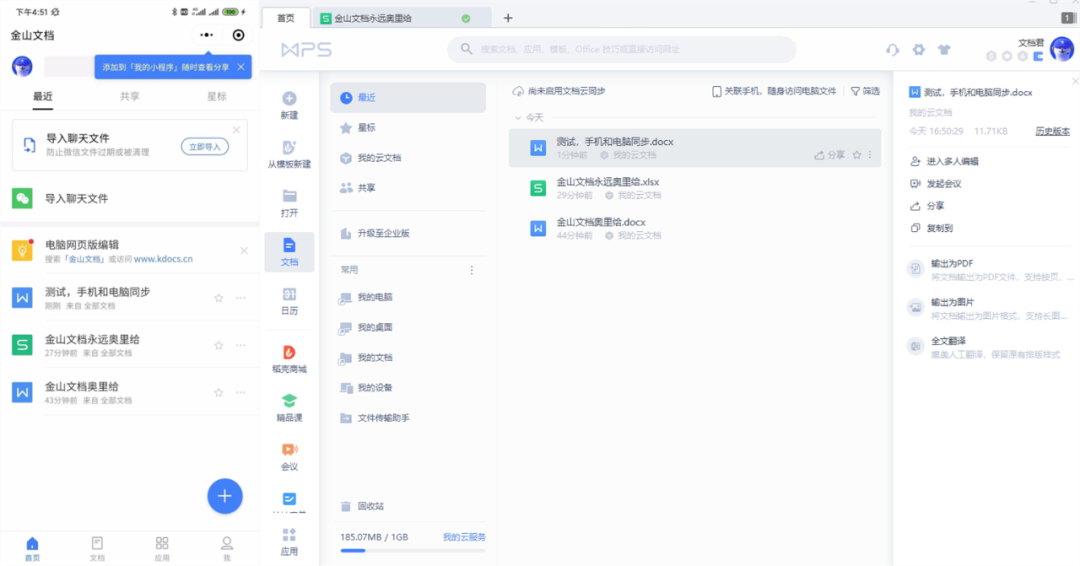The width and height of the screenshot is (1080, 566).
Task: Open more options for 金山文档永远奥里给 in mobile
Action: click(240, 345)
